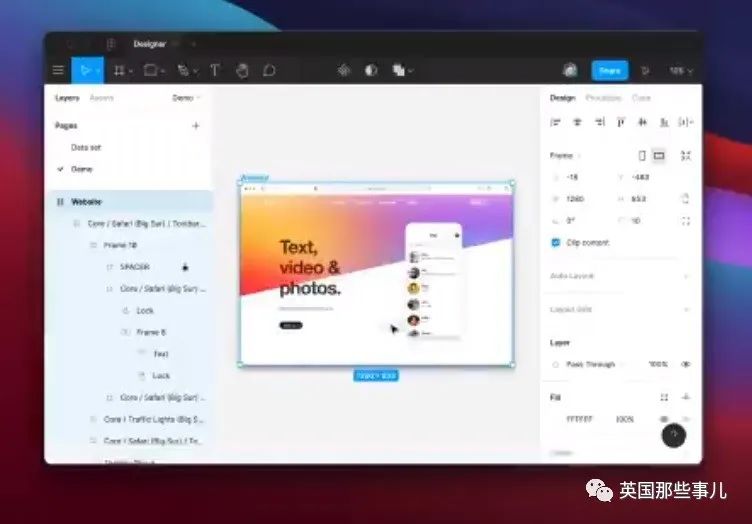
Task: Select the Text tool
Action: point(215,70)
